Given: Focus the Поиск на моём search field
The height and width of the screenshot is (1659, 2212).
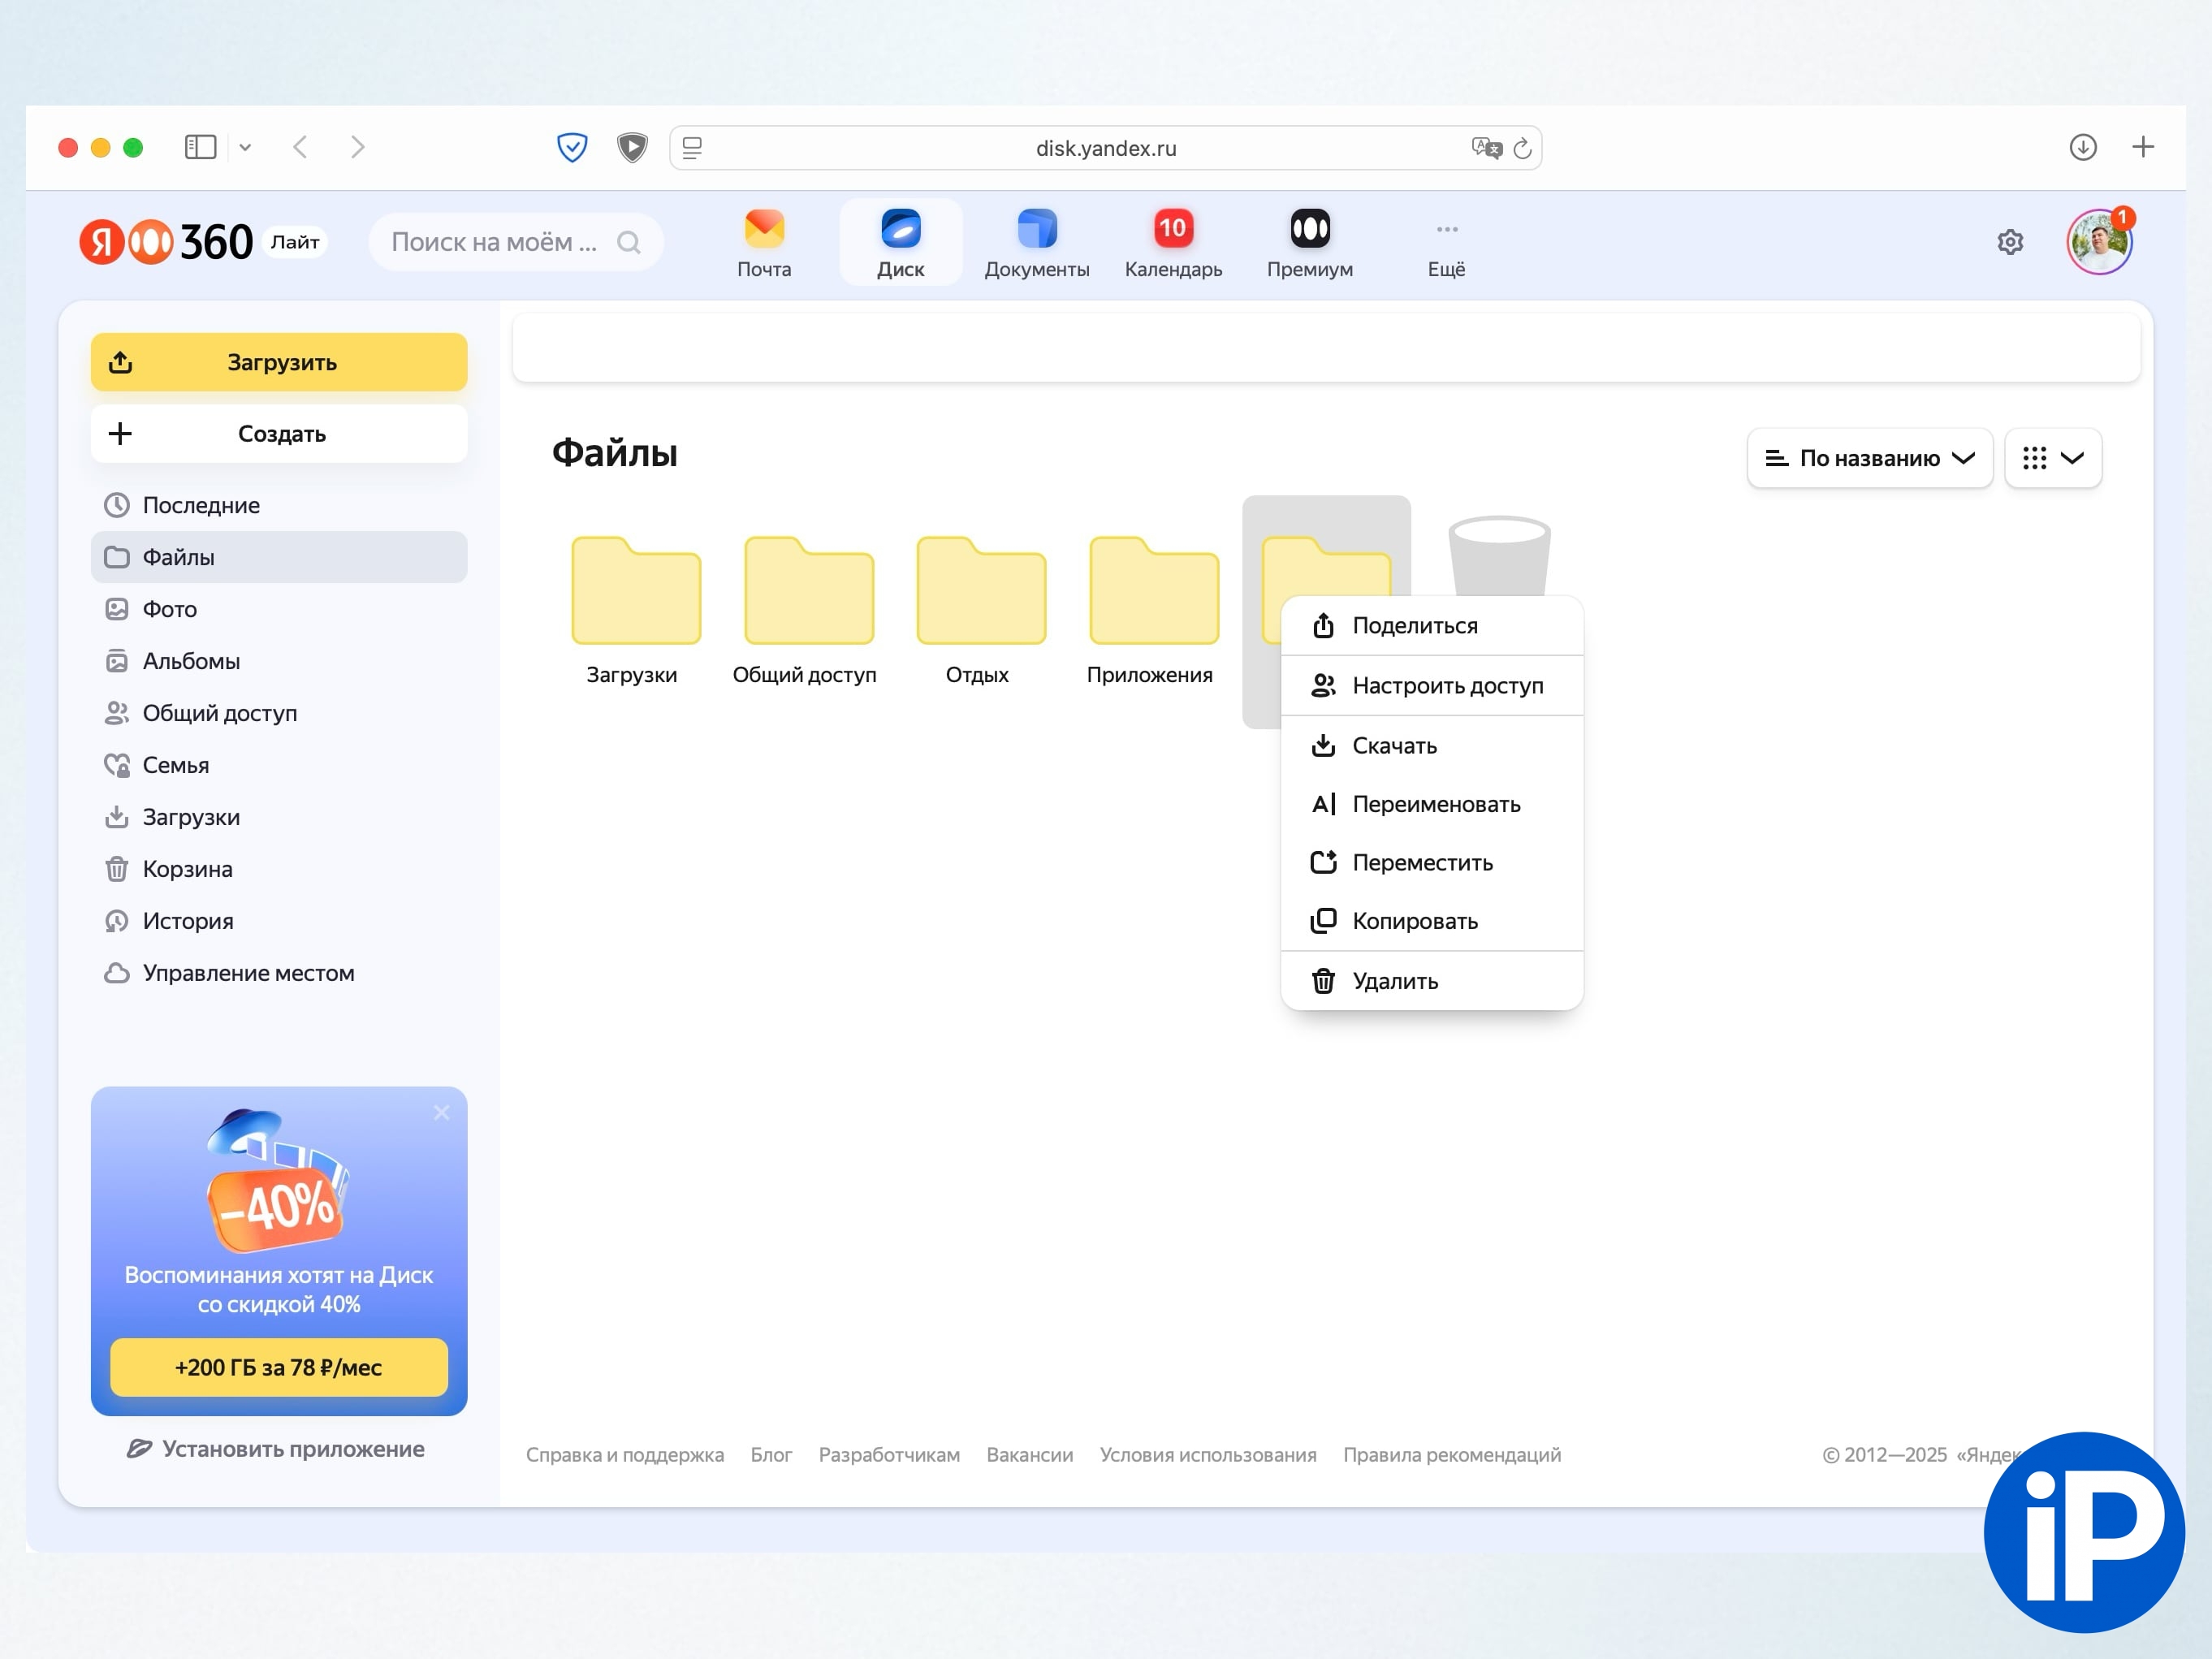Looking at the screenshot, I should 495,242.
